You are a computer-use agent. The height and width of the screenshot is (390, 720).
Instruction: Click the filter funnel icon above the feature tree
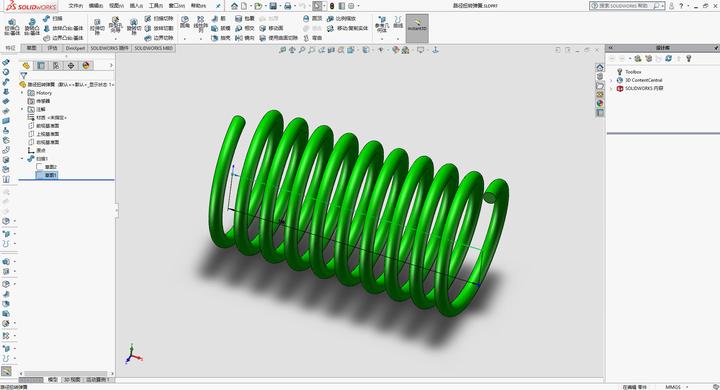23,75
